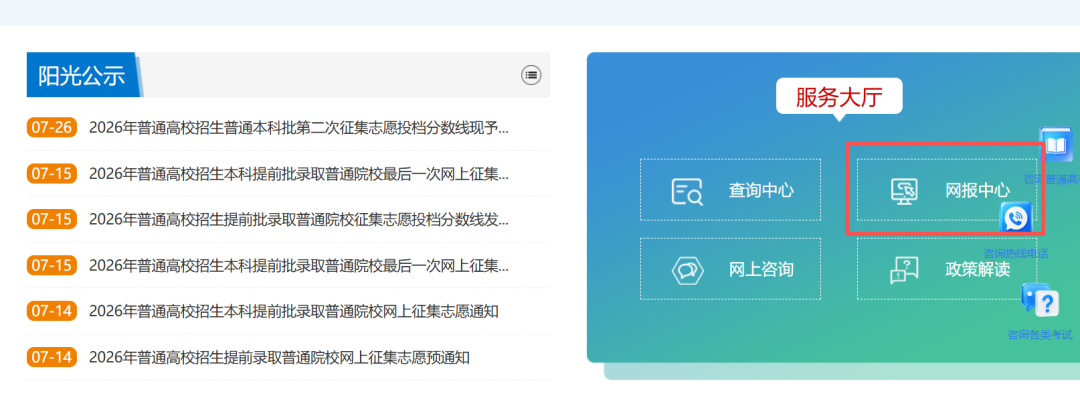Open notice 提前批录取普通院校征集志愿投档分数线发
The height and width of the screenshot is (408, 1080).
pyautogui.click(x=299, y=219)
